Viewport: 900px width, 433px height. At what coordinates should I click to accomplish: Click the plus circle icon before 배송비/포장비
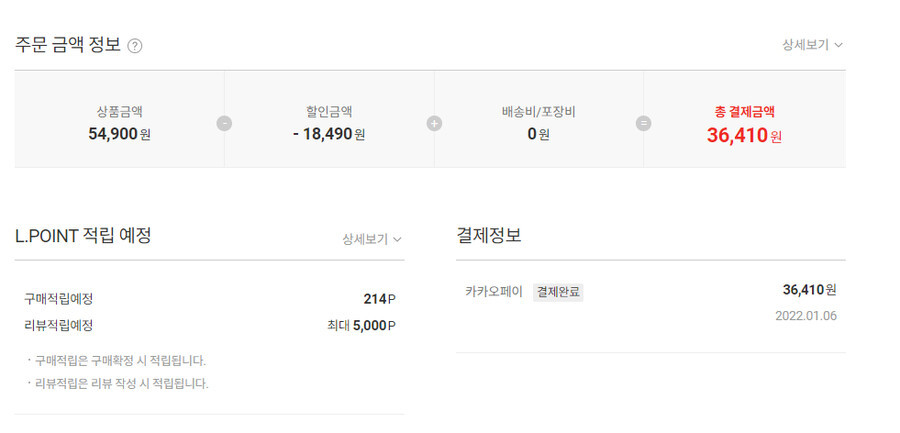click(435, 123)
